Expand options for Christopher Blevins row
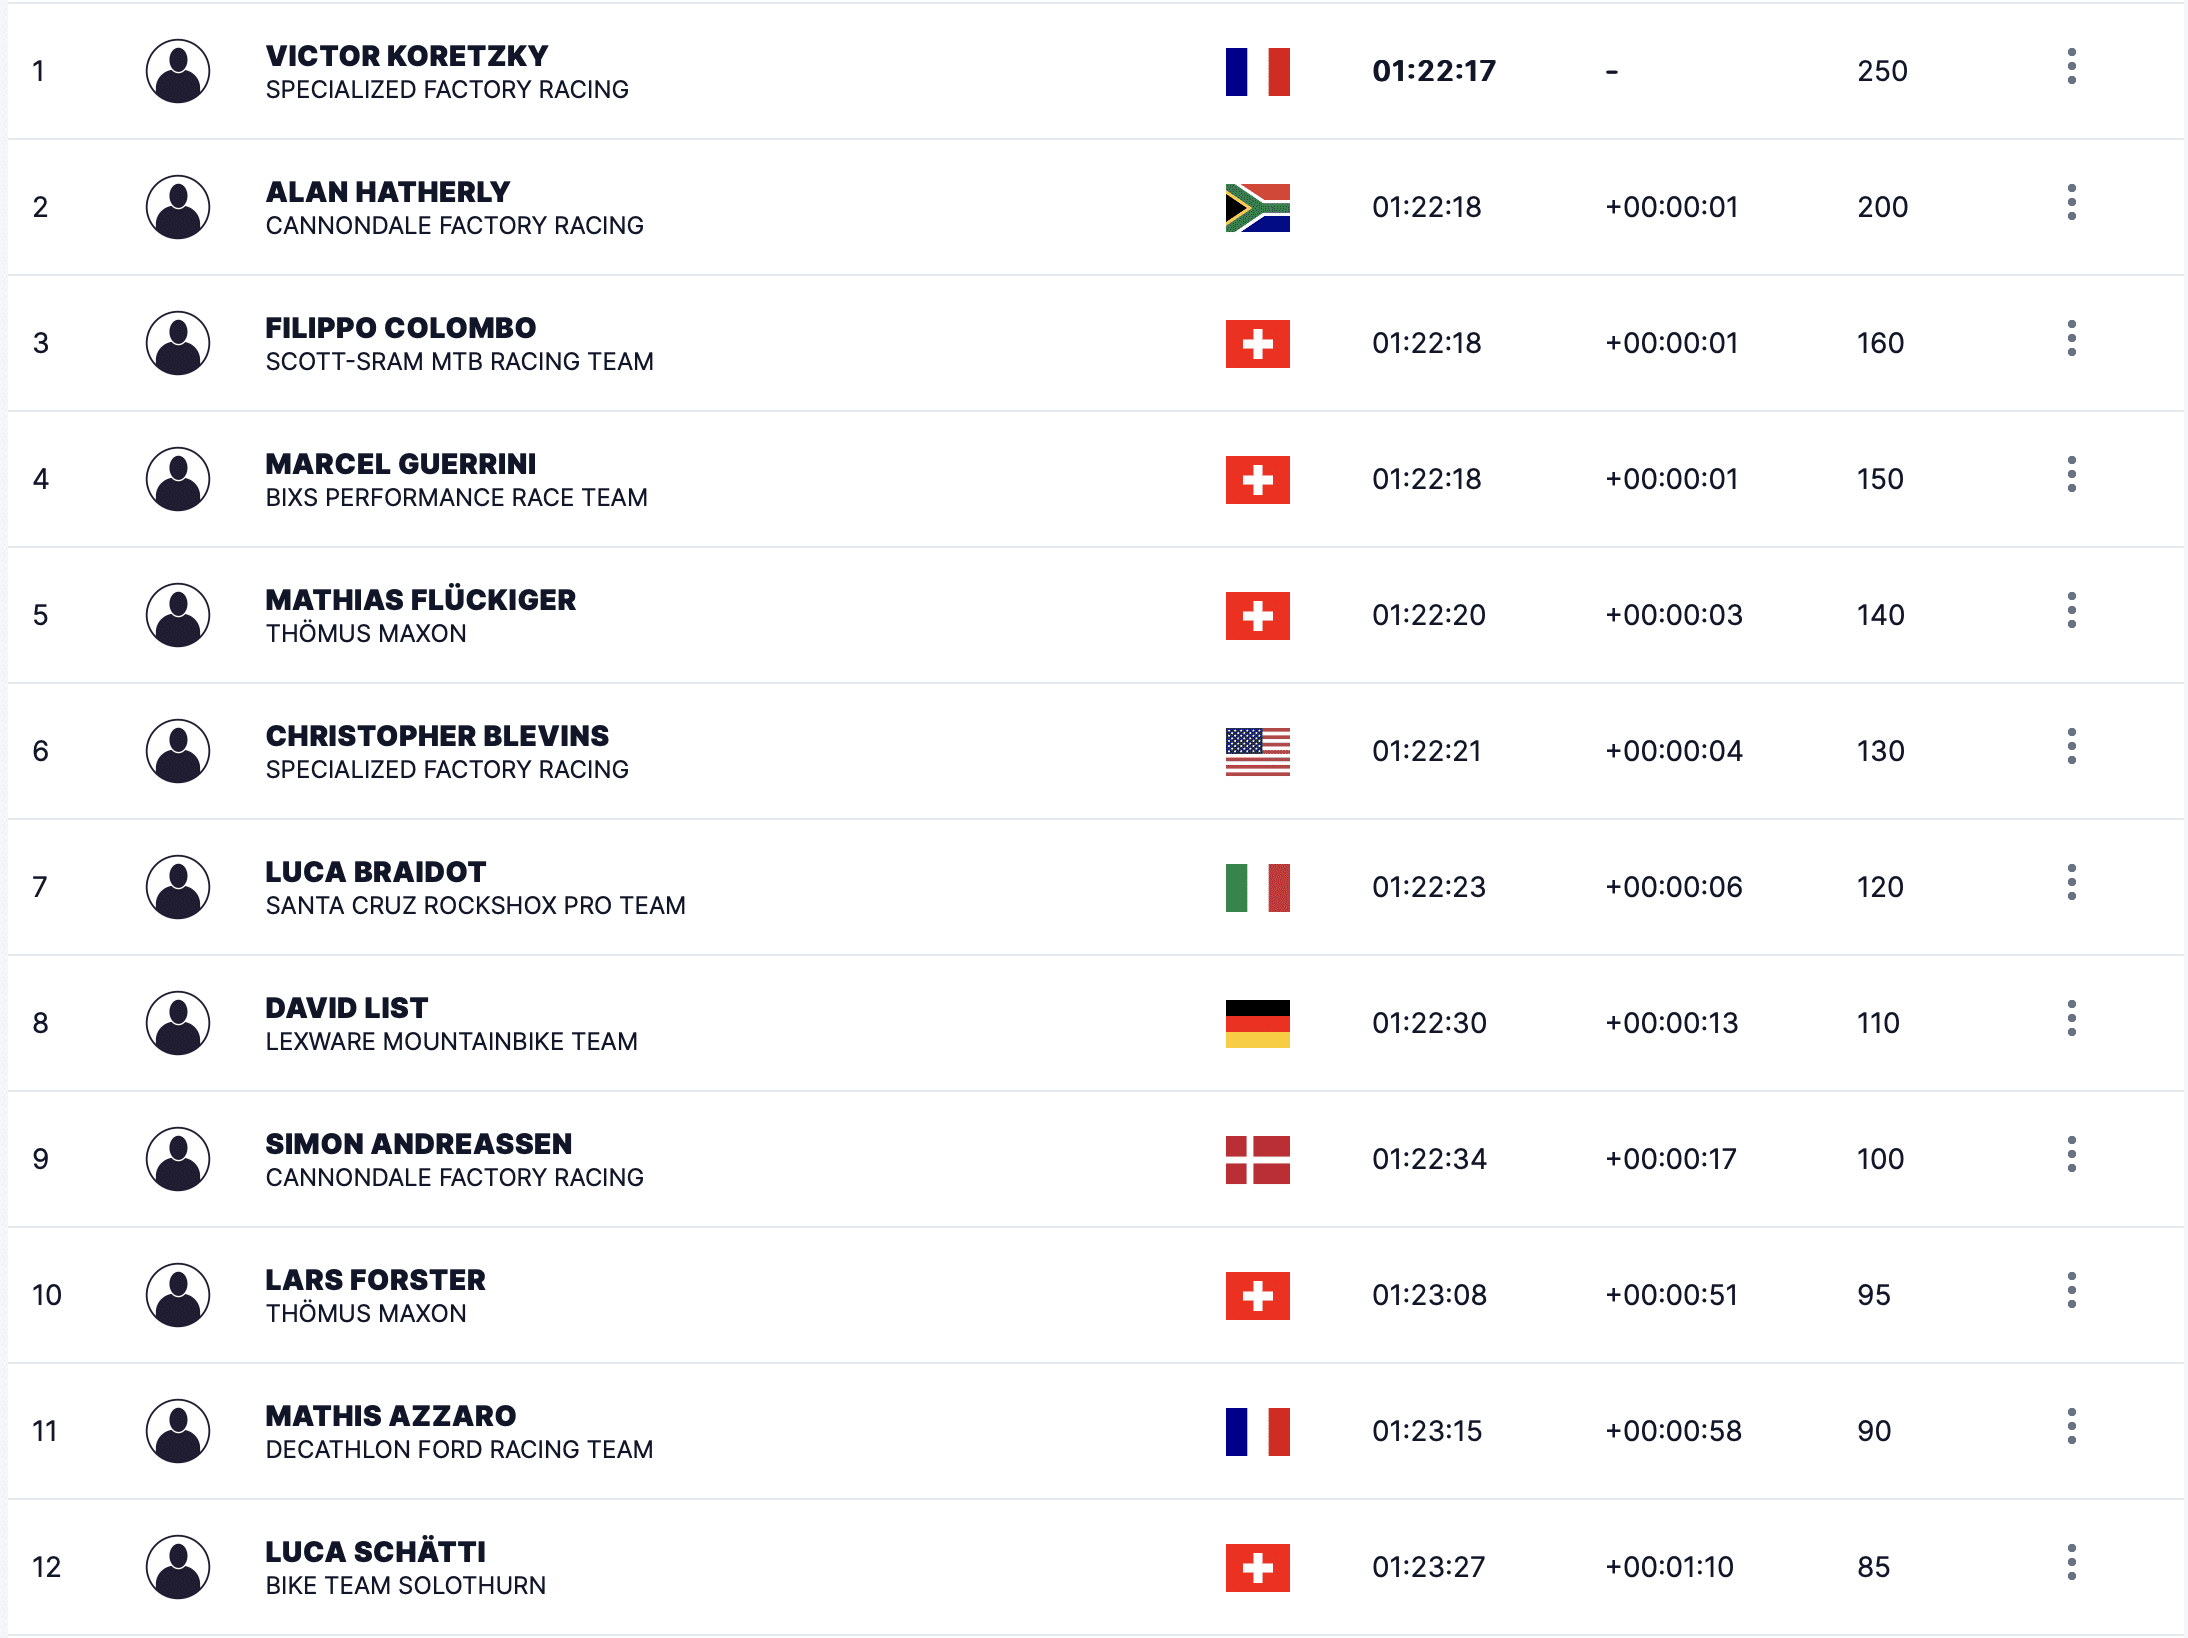The image size is (2188, 1638). 2071,747
